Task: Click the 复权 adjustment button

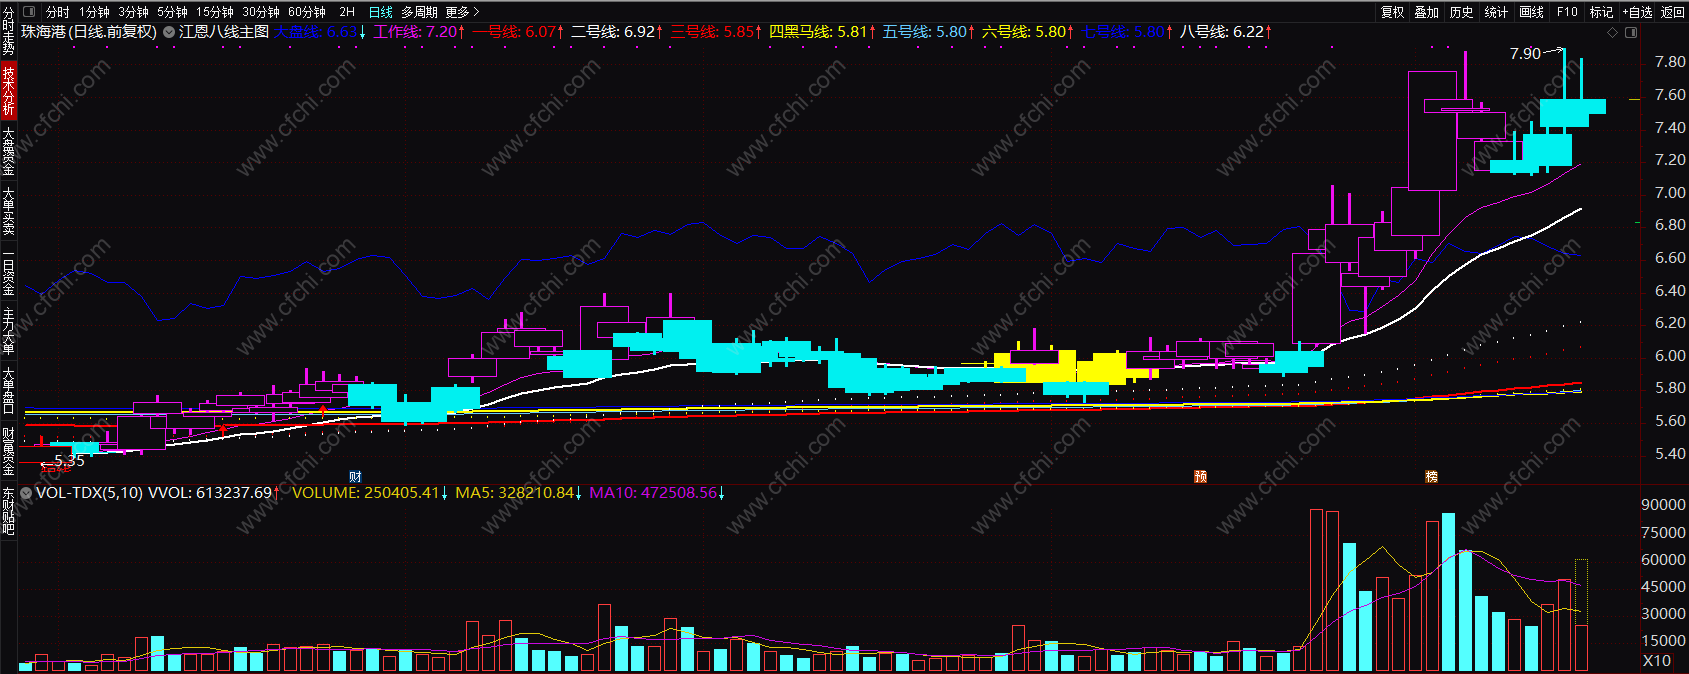Action: point(1393,12)
